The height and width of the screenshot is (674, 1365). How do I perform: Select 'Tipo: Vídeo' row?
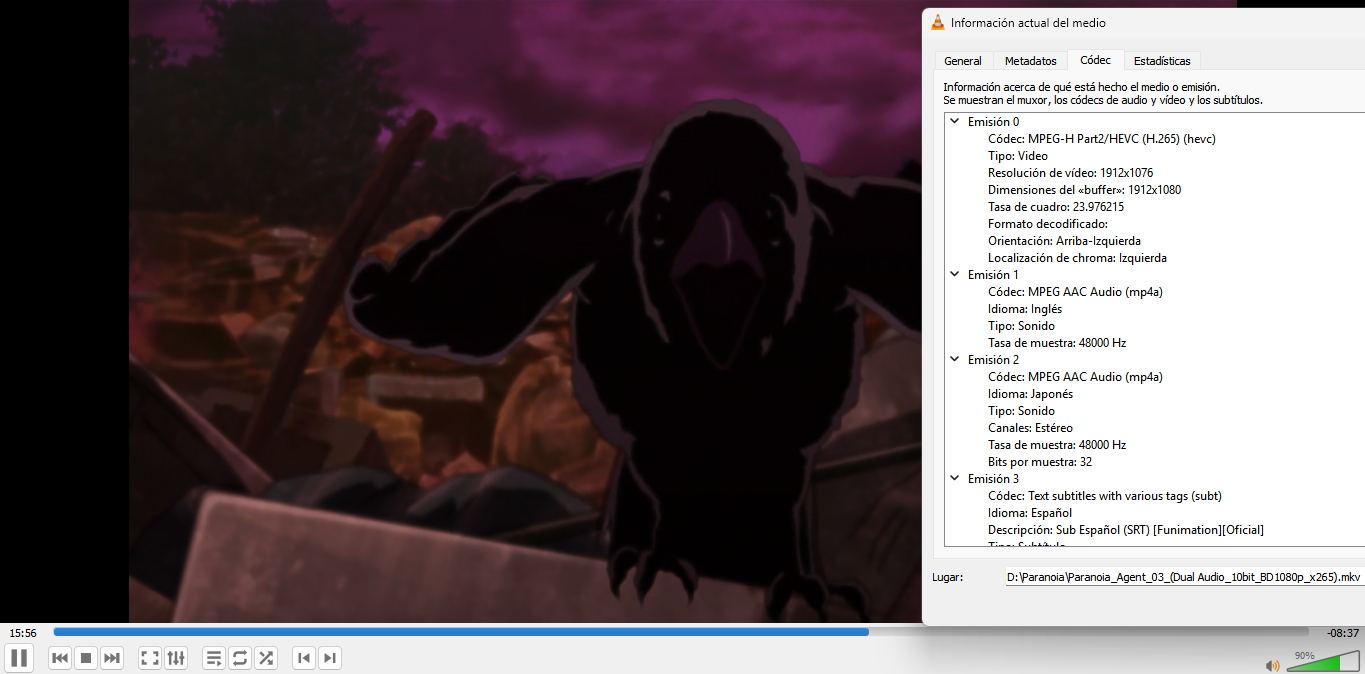pyautogui.click(x=1018, y=156)
